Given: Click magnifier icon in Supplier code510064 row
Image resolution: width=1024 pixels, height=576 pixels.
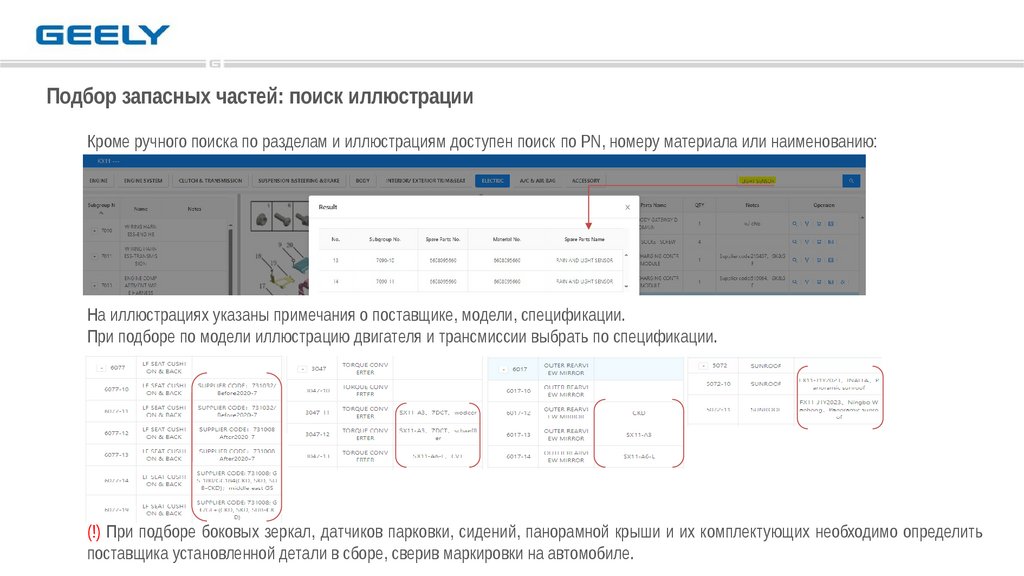Looking at the screenshot, I should pos(795,282).
